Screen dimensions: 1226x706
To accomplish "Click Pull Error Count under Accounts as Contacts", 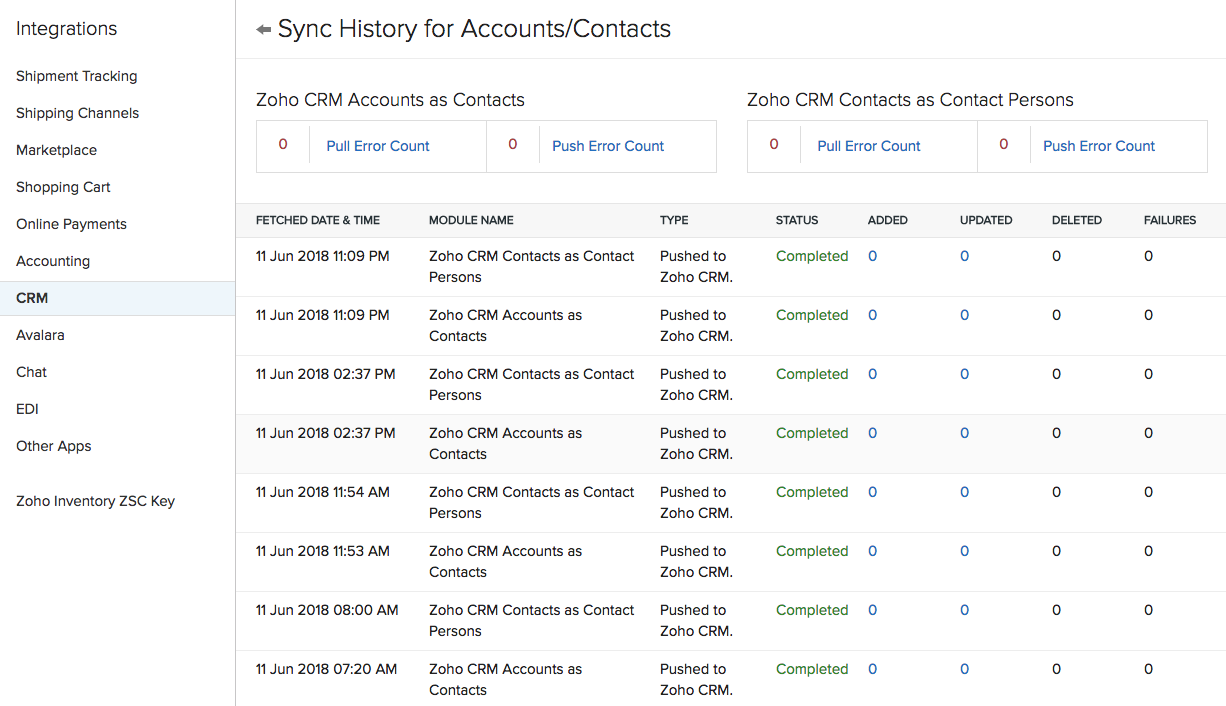I will point(377,146).
